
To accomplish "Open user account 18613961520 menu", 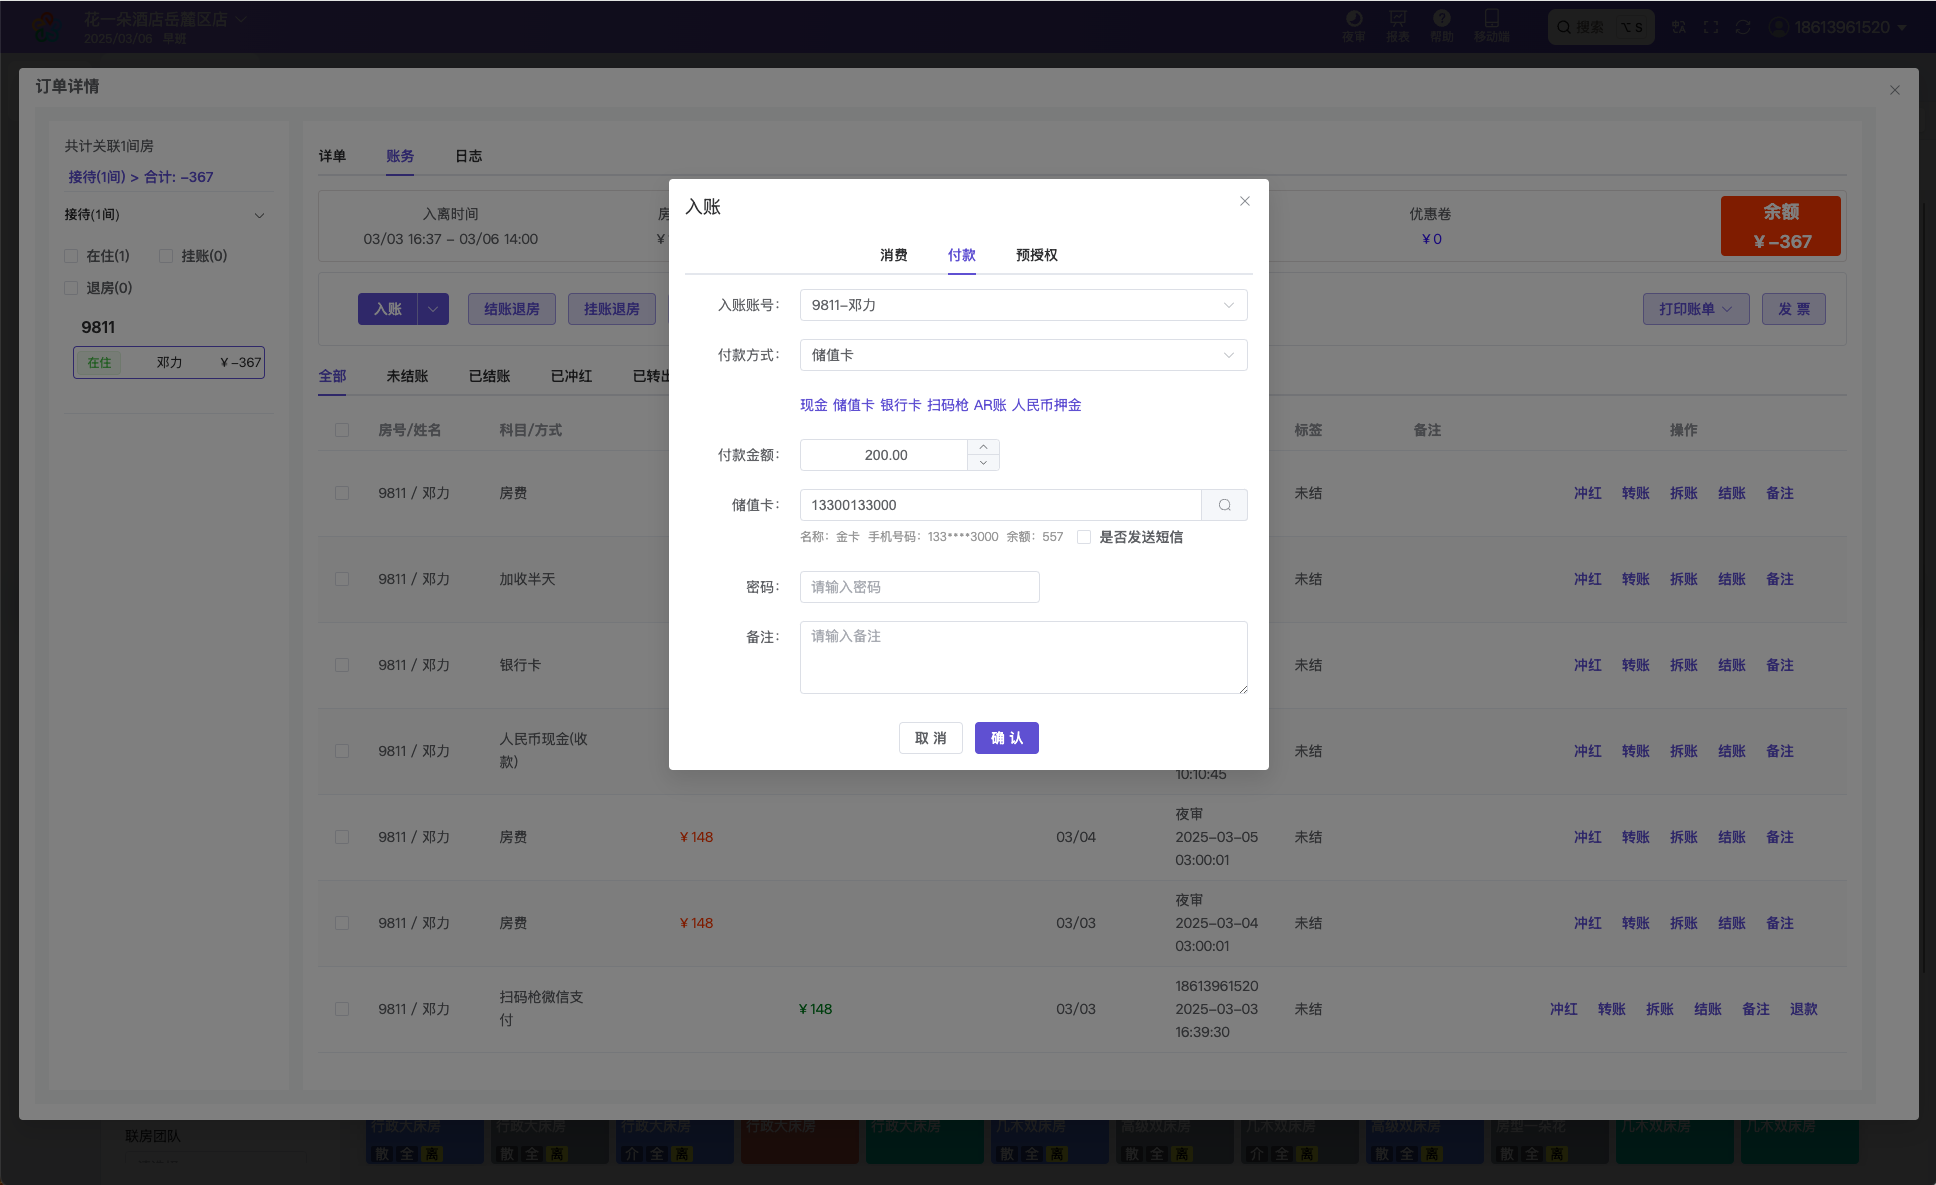I will (x=1838, y=27).
